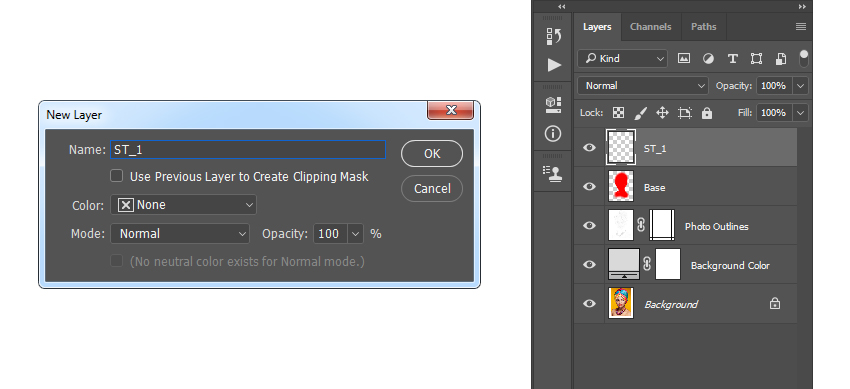Select ST_1 layer thumbnail
The height and width of the screenshot is (389, 850).
click(621, 147)
